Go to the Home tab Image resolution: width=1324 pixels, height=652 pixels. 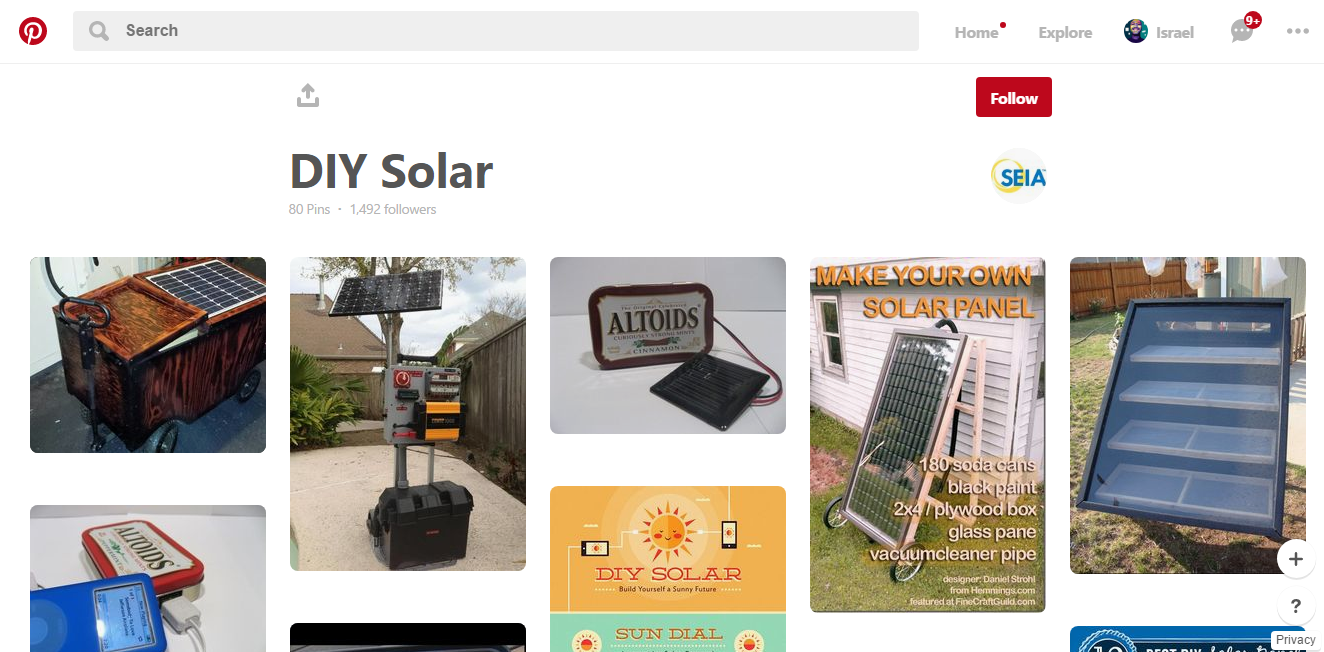click(976, 32)
